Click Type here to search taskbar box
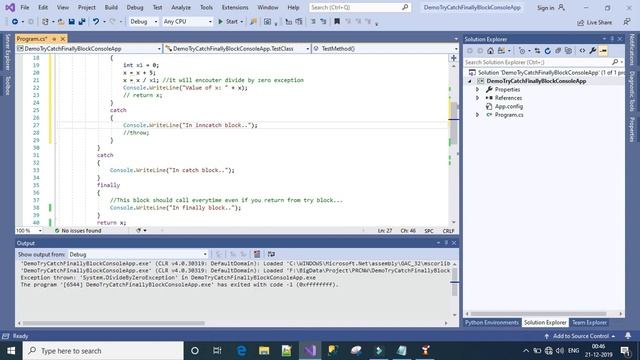 tap(103, 351)
